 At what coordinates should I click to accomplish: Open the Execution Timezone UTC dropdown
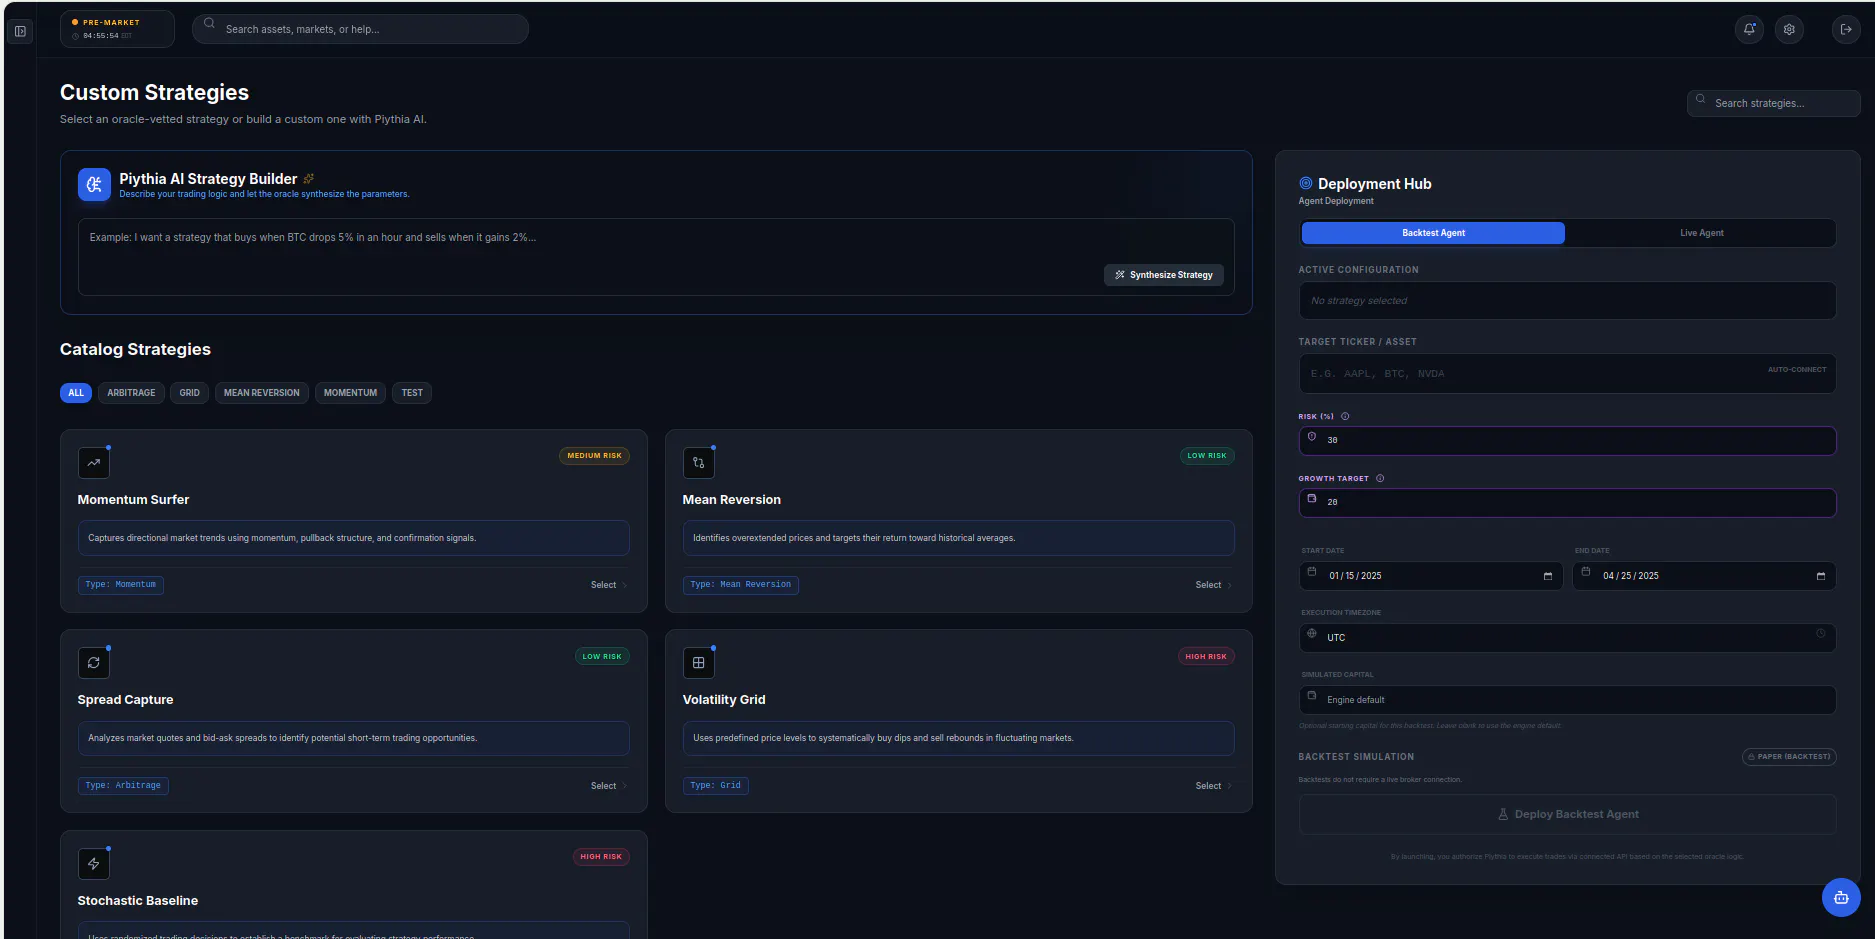click(1567, 637)
